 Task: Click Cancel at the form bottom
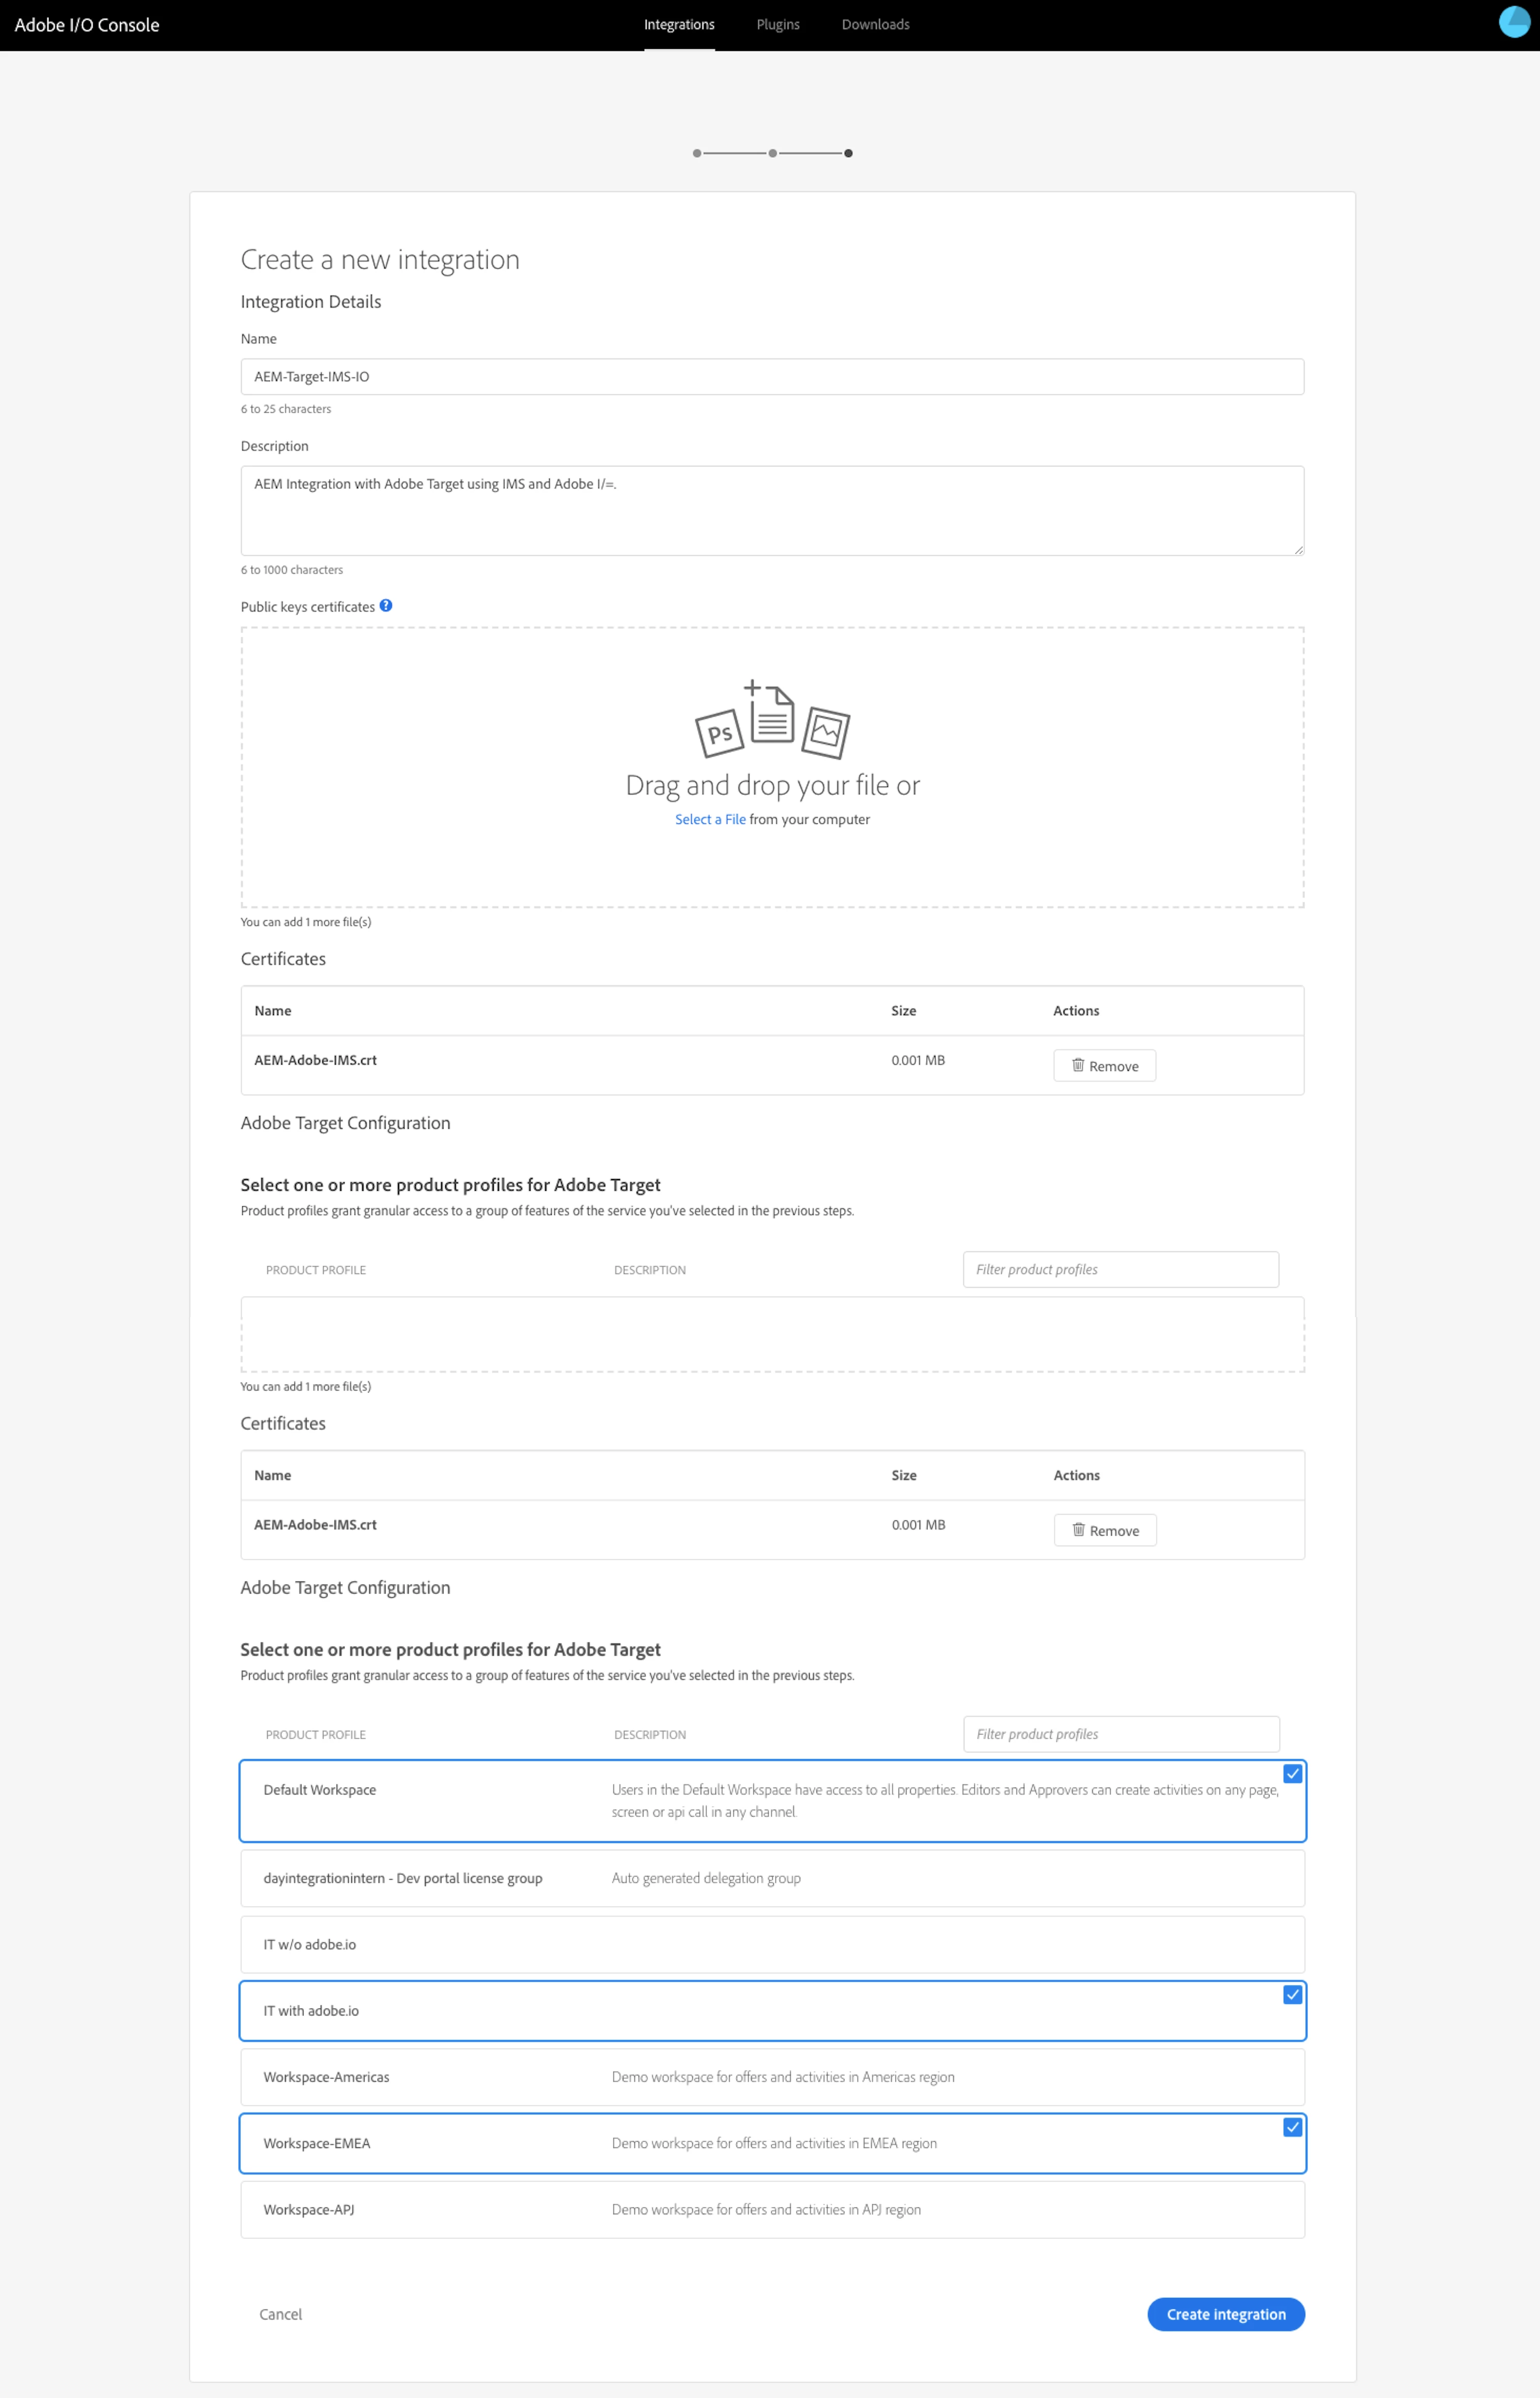pyautogui.click(x=280, y=2314)
